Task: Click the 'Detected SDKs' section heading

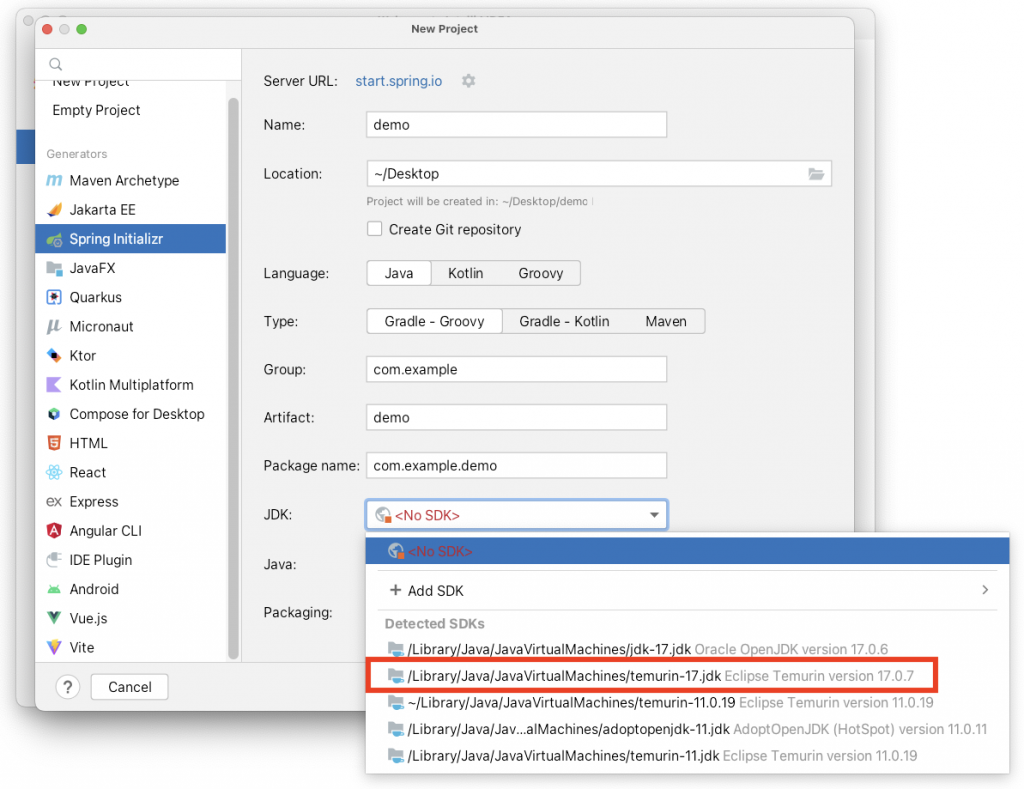Action: click(434, 624)
